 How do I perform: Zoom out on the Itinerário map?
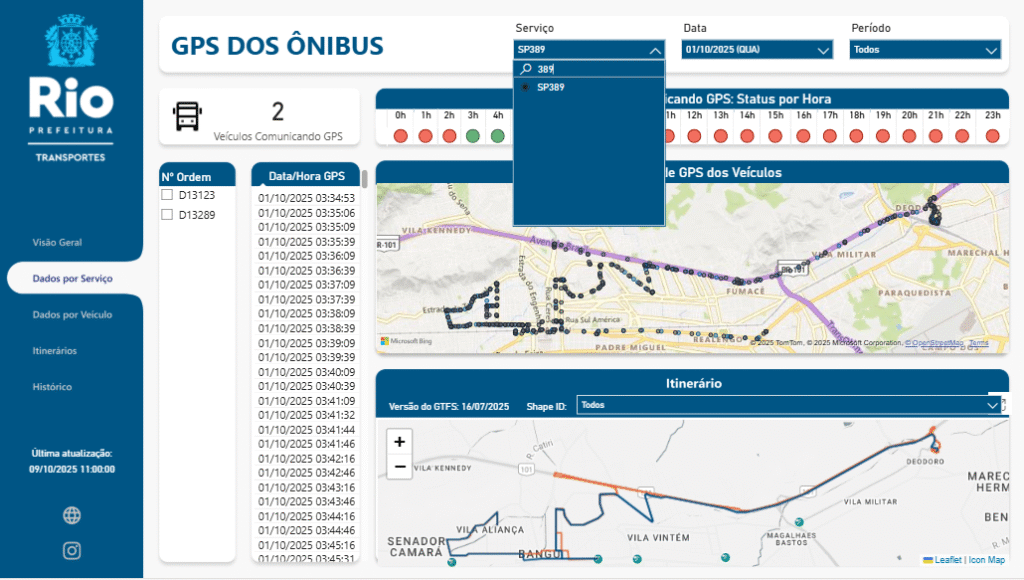(400, 466)
